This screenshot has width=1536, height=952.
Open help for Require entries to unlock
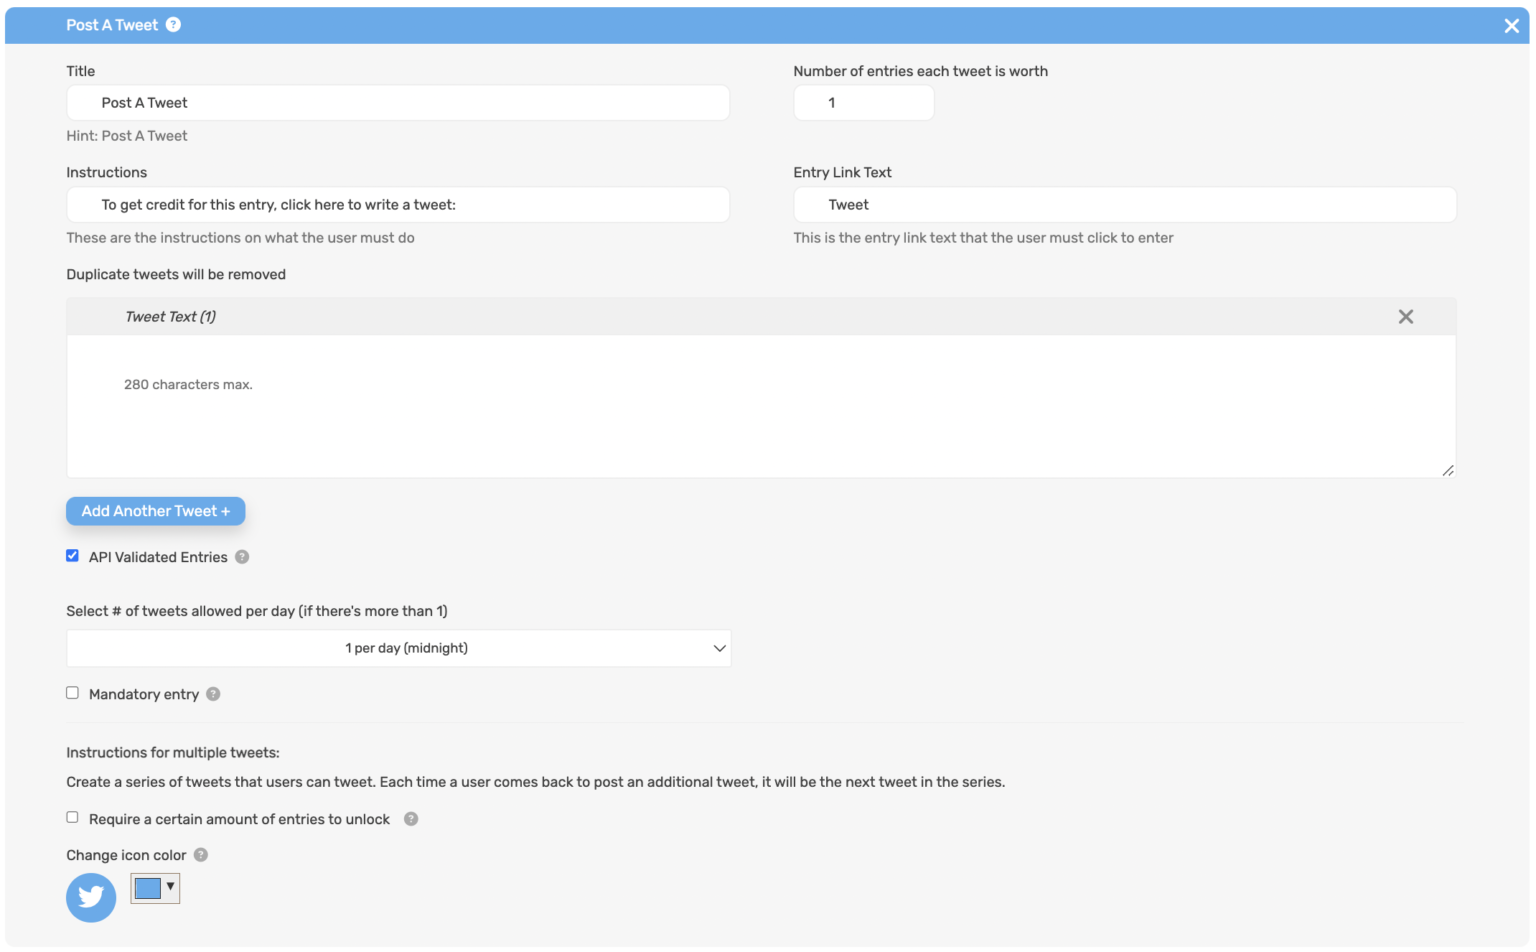pos(410,818)
